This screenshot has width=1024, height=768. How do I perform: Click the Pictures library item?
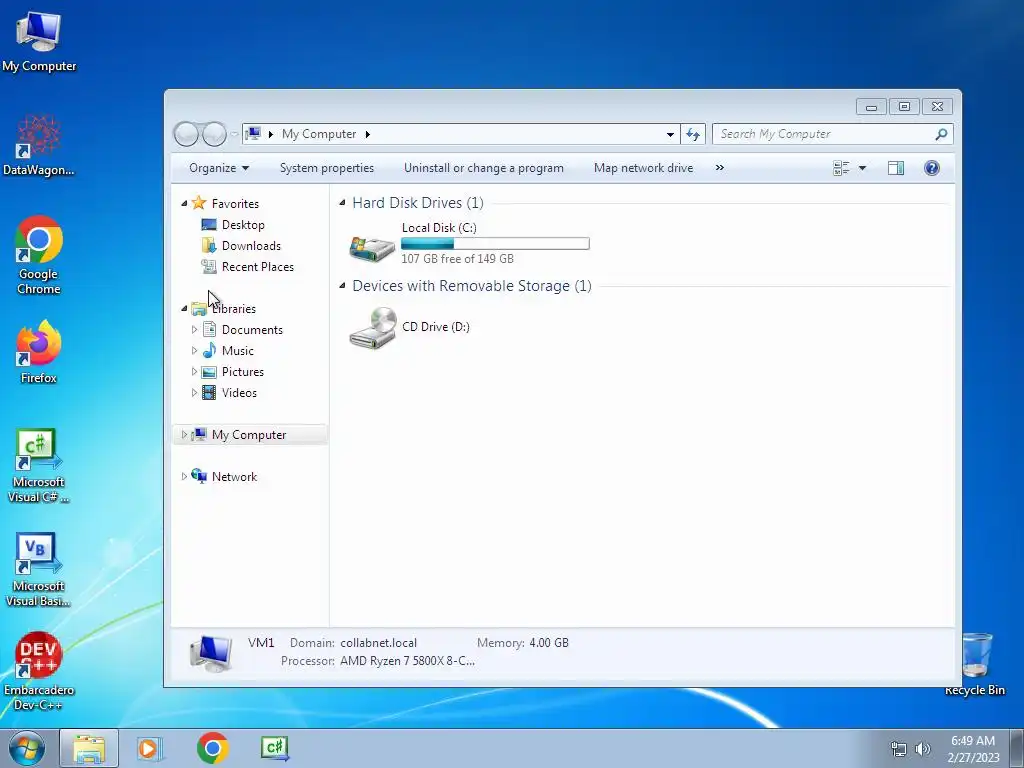pyautogui.click(x=242, y=372)
